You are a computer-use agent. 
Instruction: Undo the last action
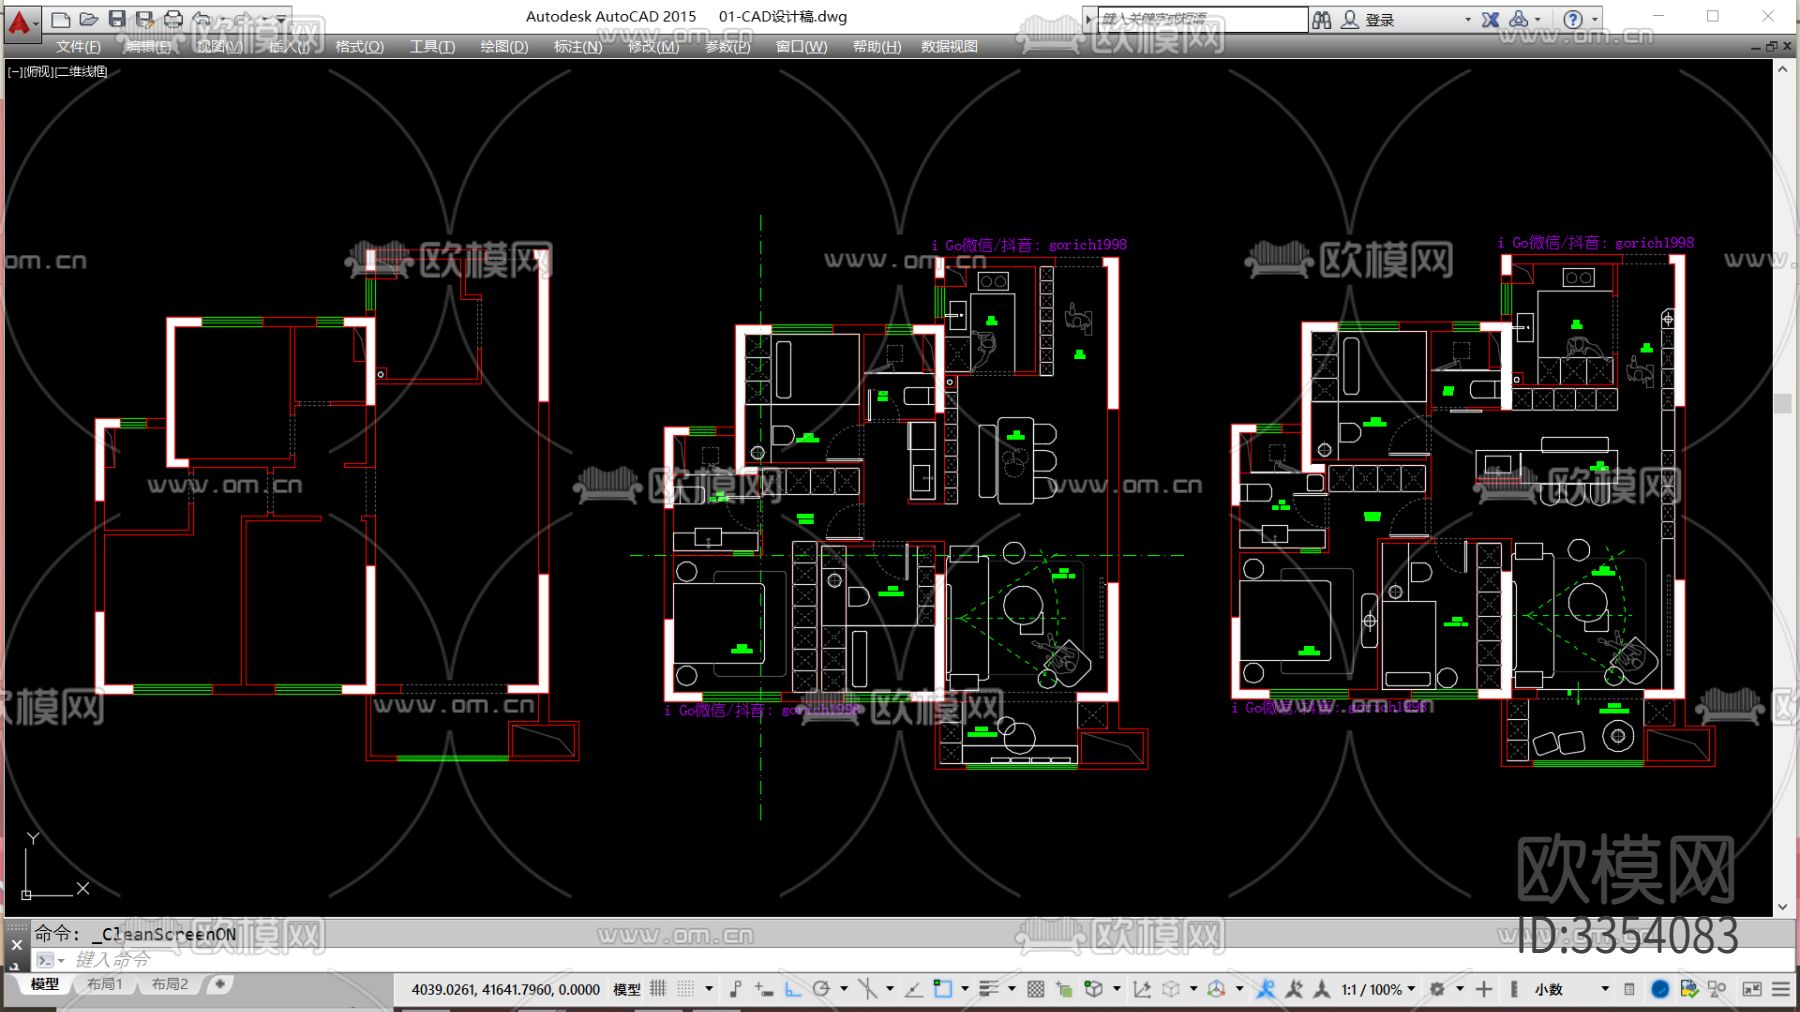click(202, 19)
